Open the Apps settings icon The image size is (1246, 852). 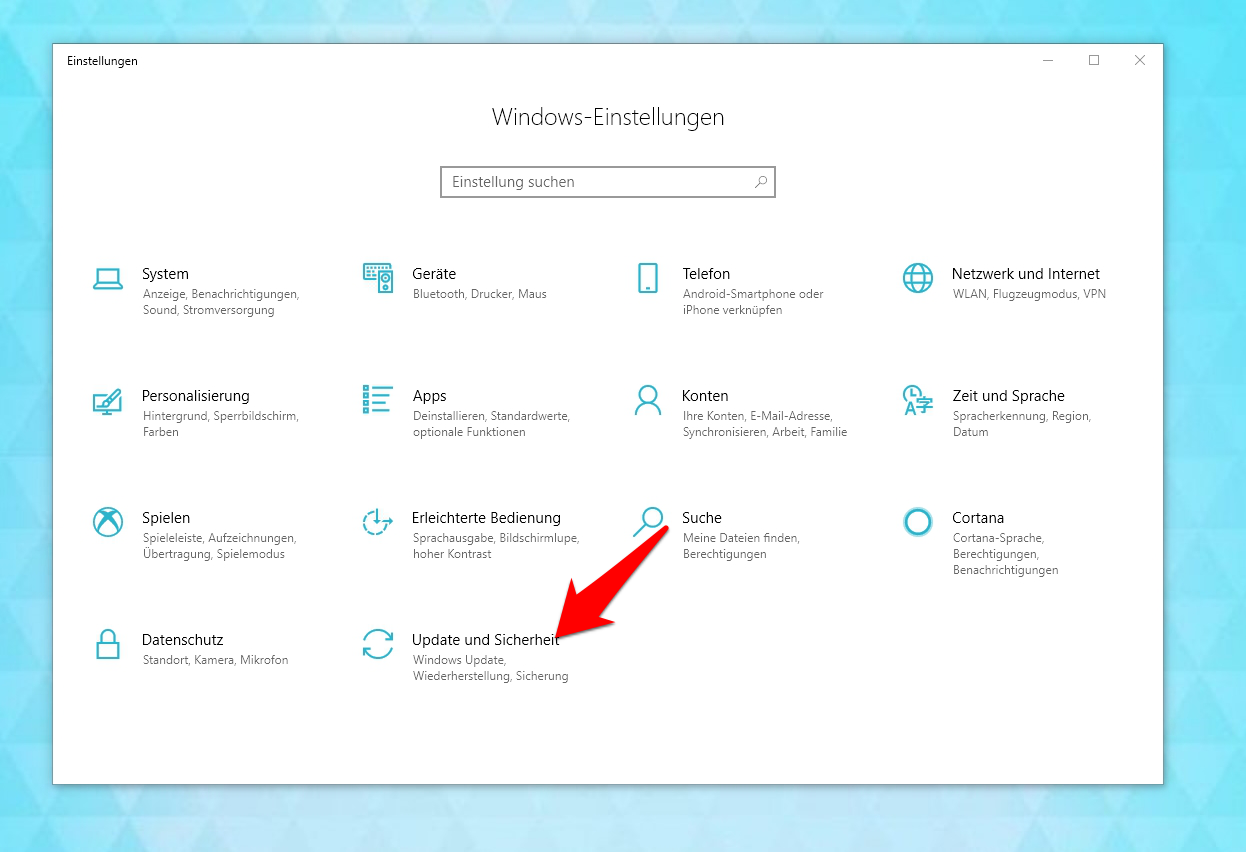(378, 400)
